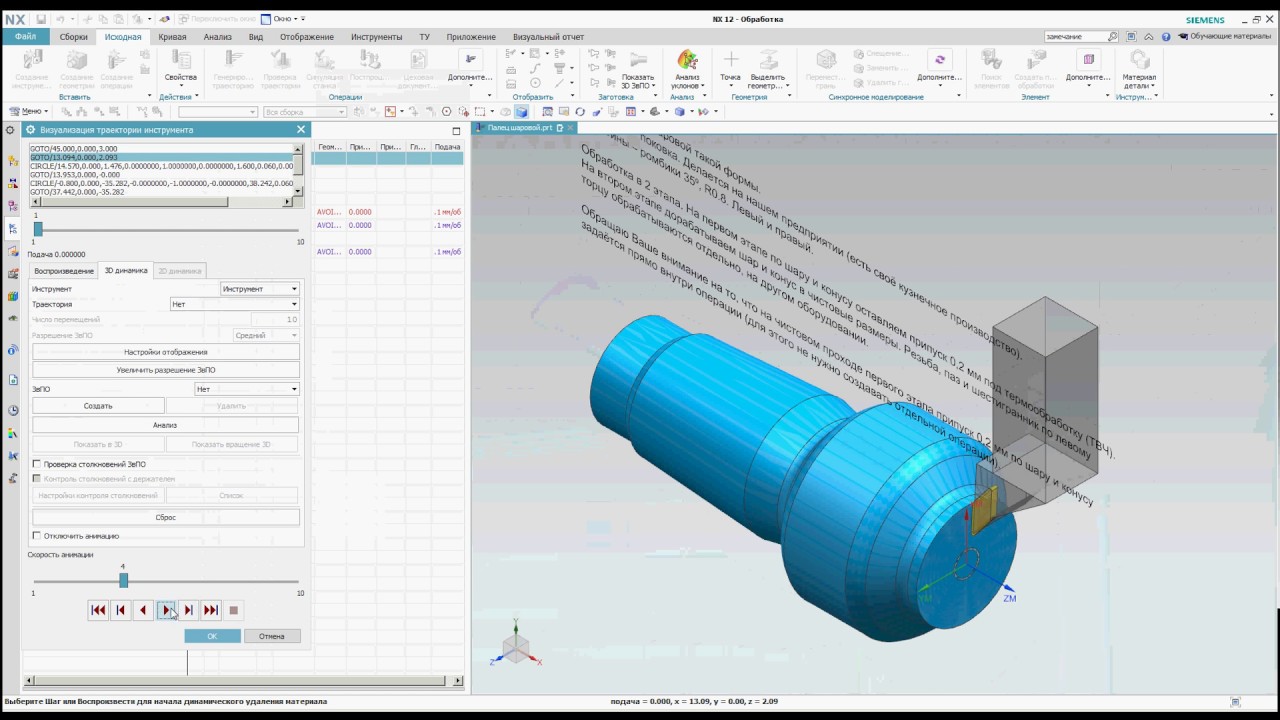
Task: Click the замечание search input field
Action: (1075, 36)
